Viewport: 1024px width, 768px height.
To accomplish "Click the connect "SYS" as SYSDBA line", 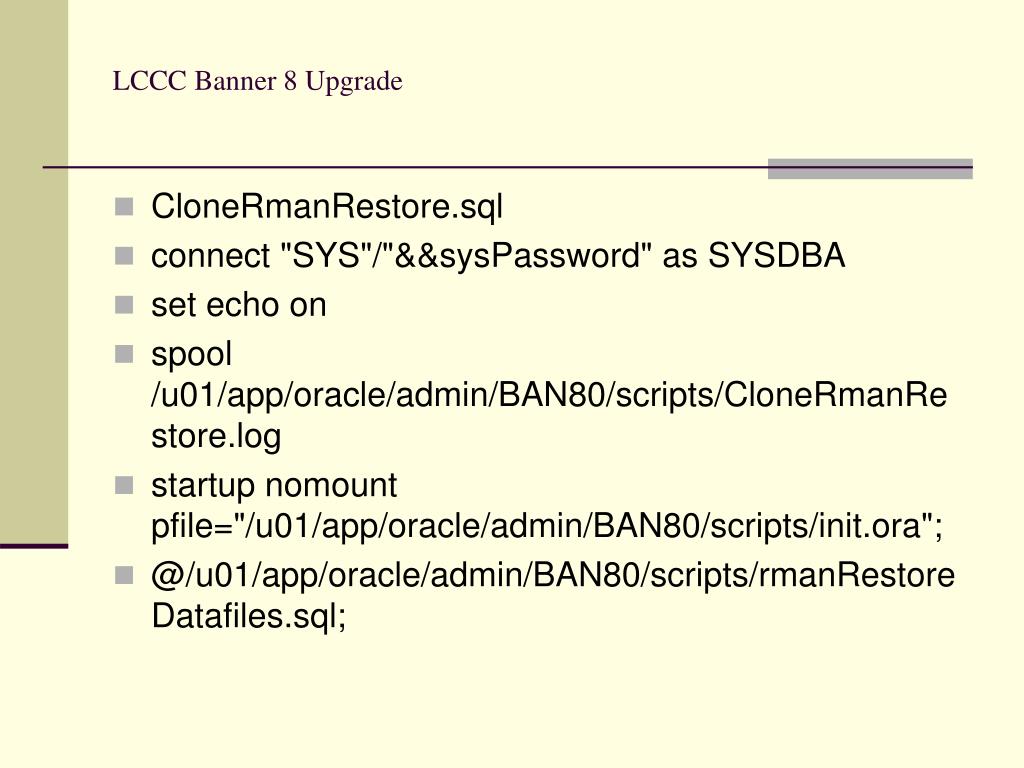I will [498, 255].
